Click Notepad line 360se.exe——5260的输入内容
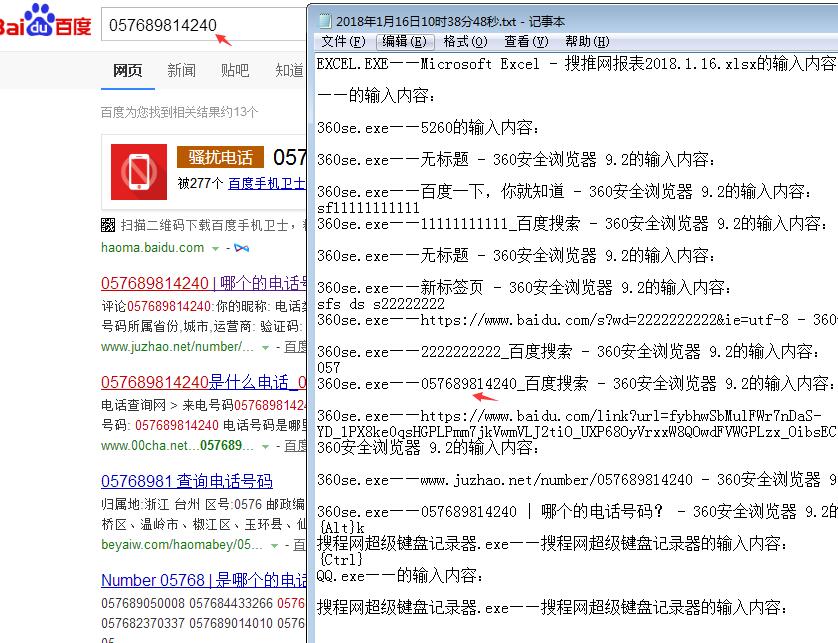This screenshot has width=838, height=643. point(428,128)
